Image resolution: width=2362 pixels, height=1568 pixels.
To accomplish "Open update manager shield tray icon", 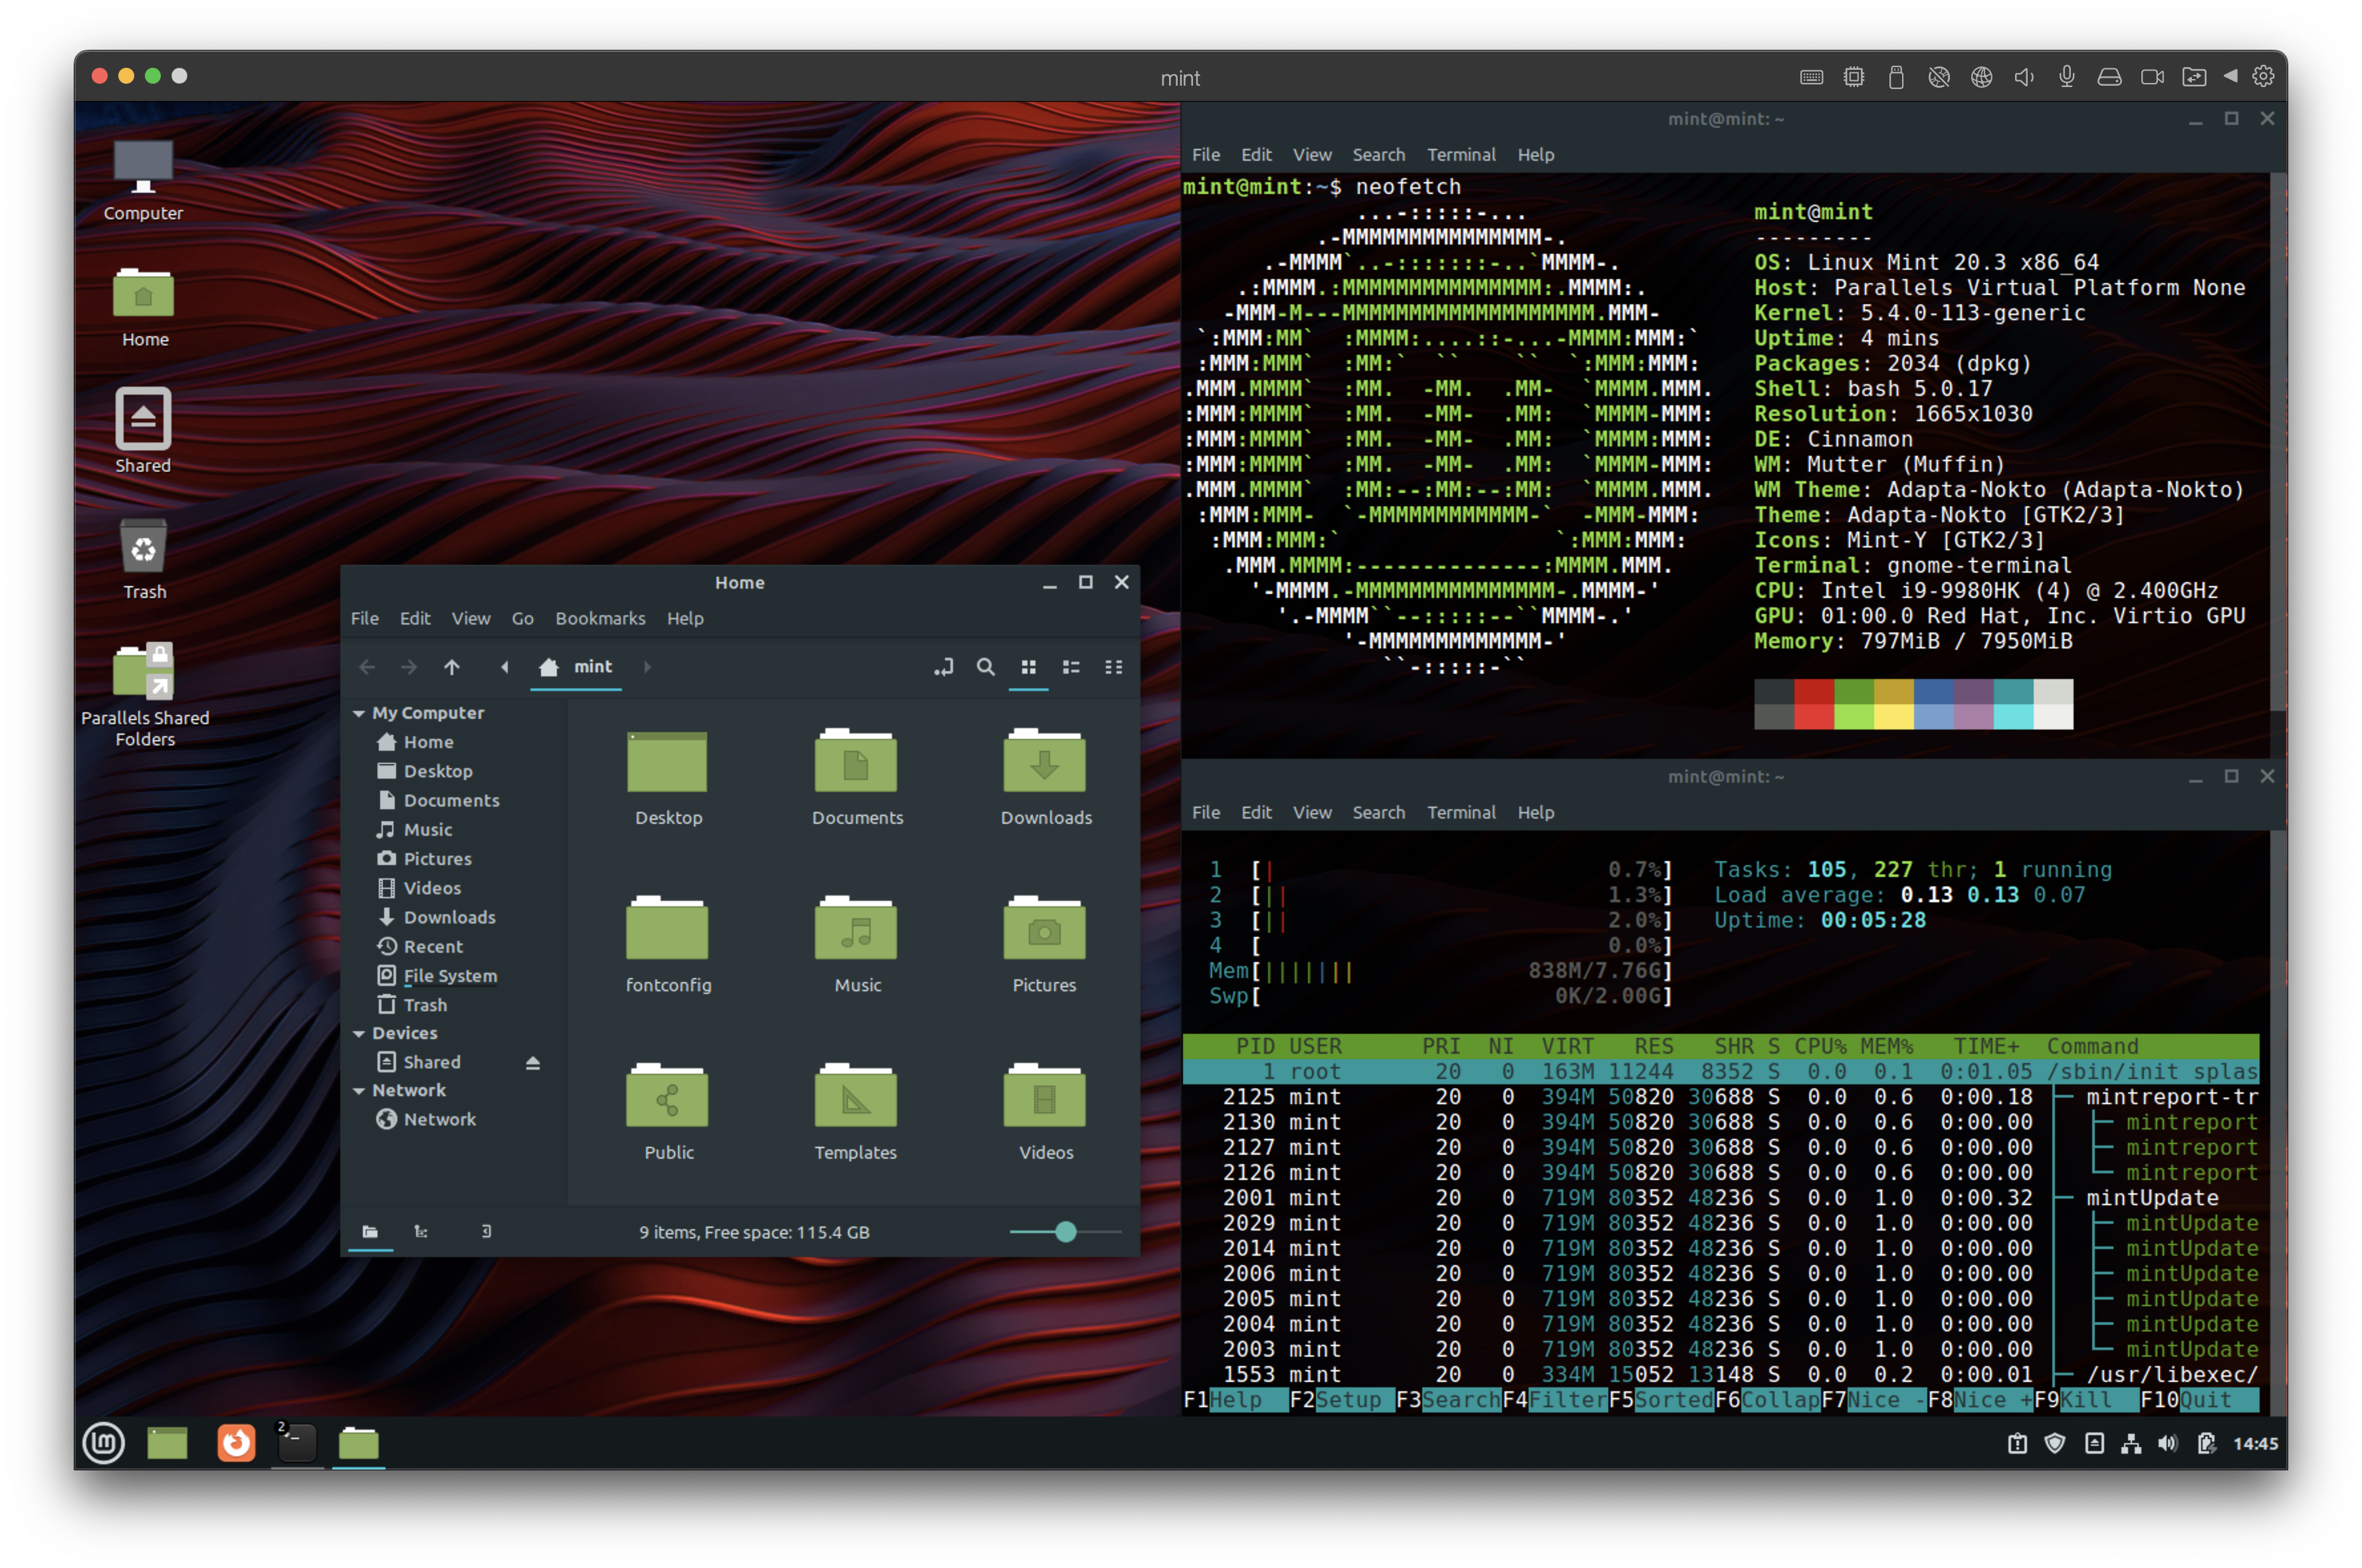I will (2054, 1443).
